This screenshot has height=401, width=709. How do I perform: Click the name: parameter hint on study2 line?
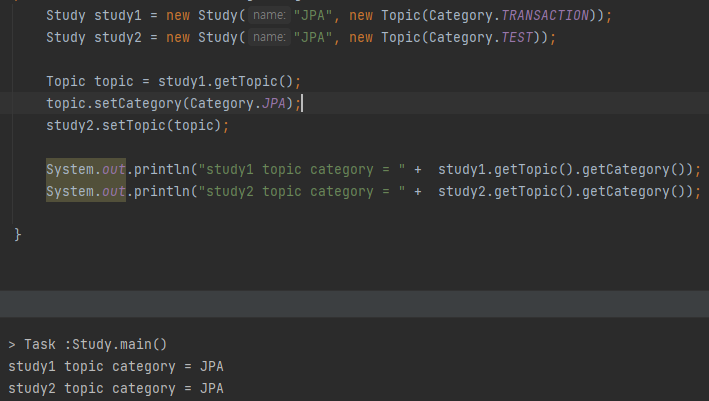[x=269, y=37]
